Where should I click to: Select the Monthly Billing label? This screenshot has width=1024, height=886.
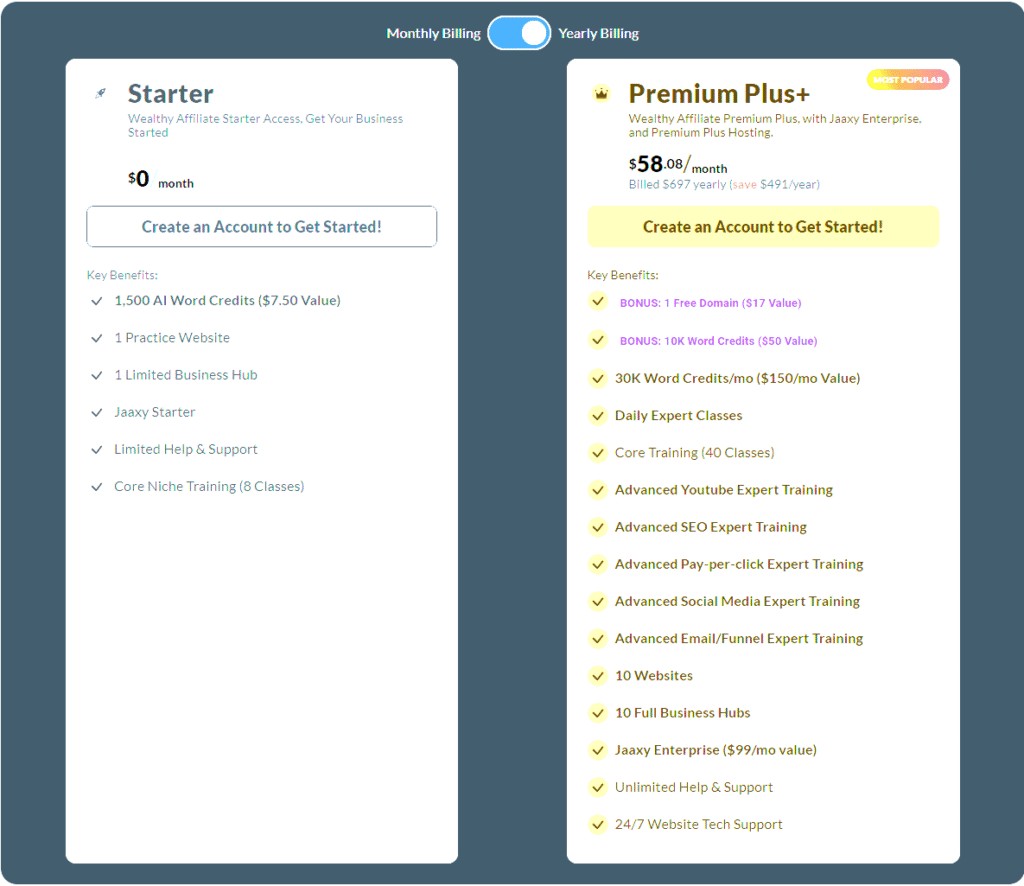click(x=434, y=33)
